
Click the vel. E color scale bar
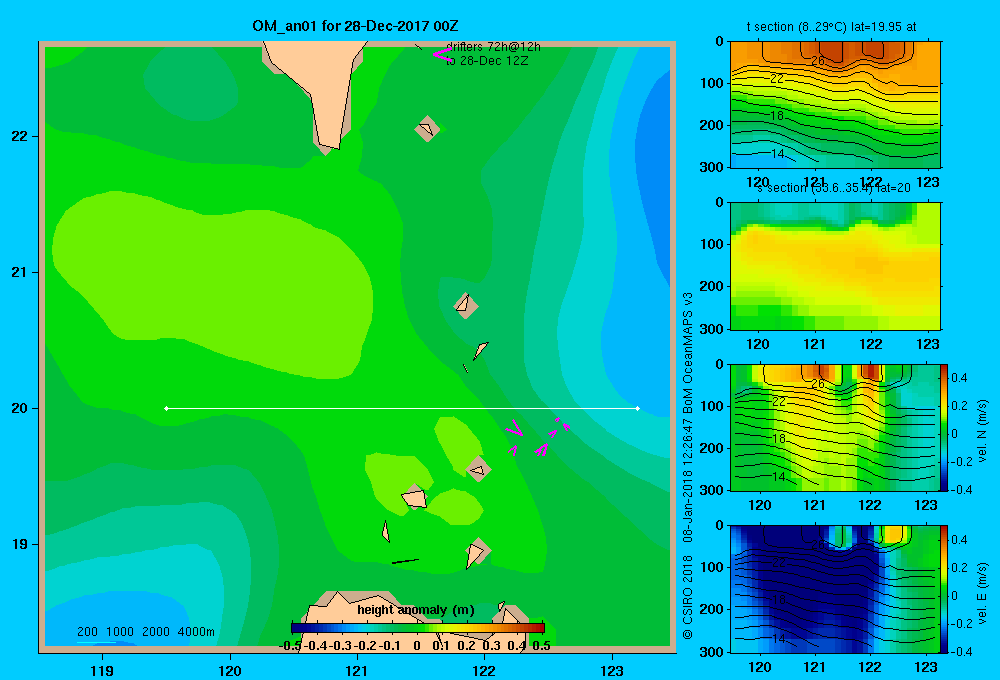(944, 589)
